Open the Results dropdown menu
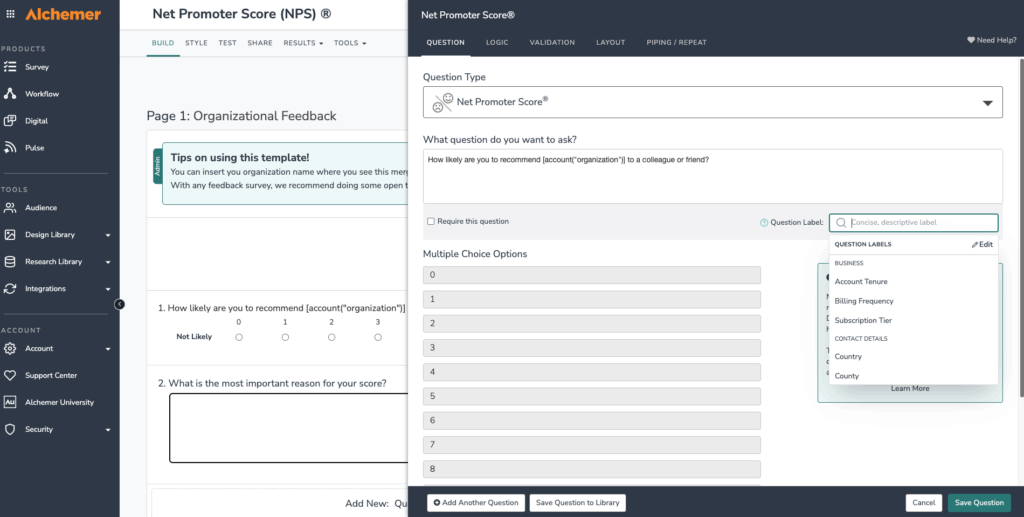 pos(303,43)
